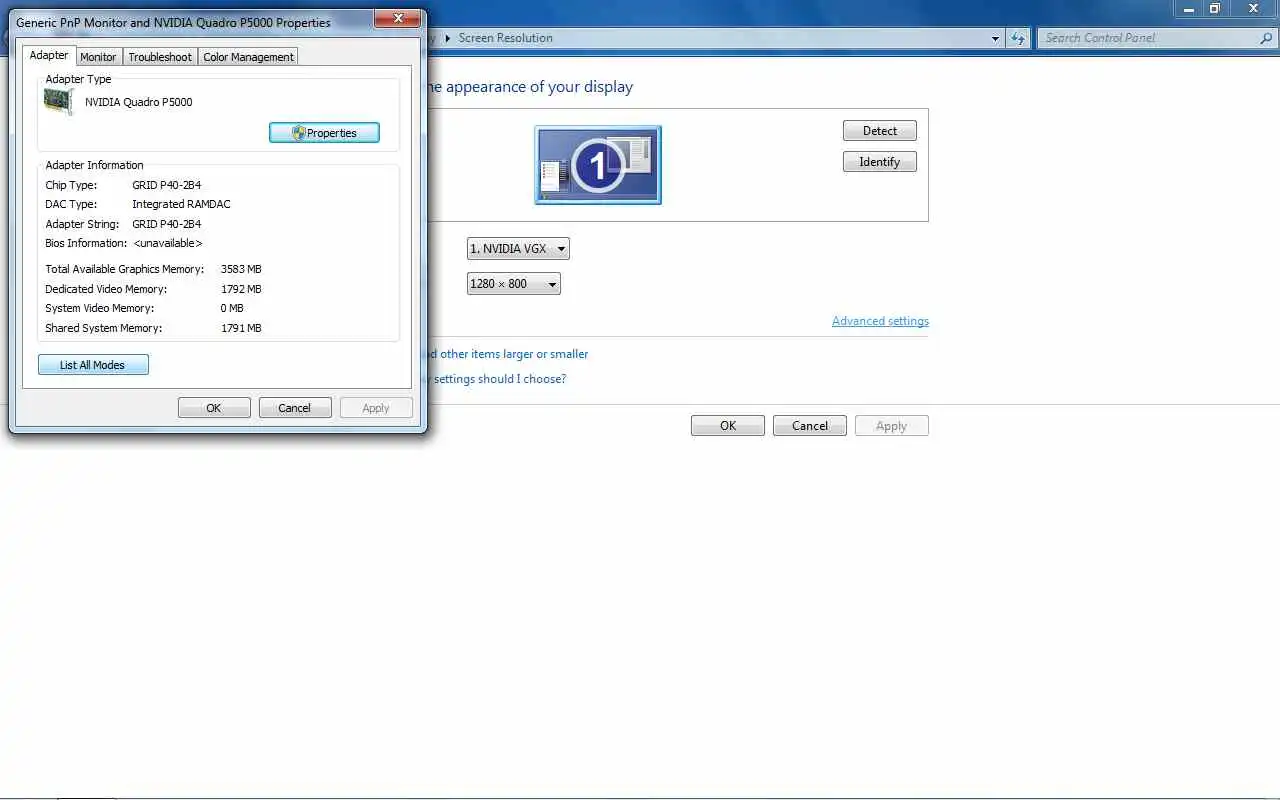Click the refresh icon beside the address bar

(x=1018, y=38)
